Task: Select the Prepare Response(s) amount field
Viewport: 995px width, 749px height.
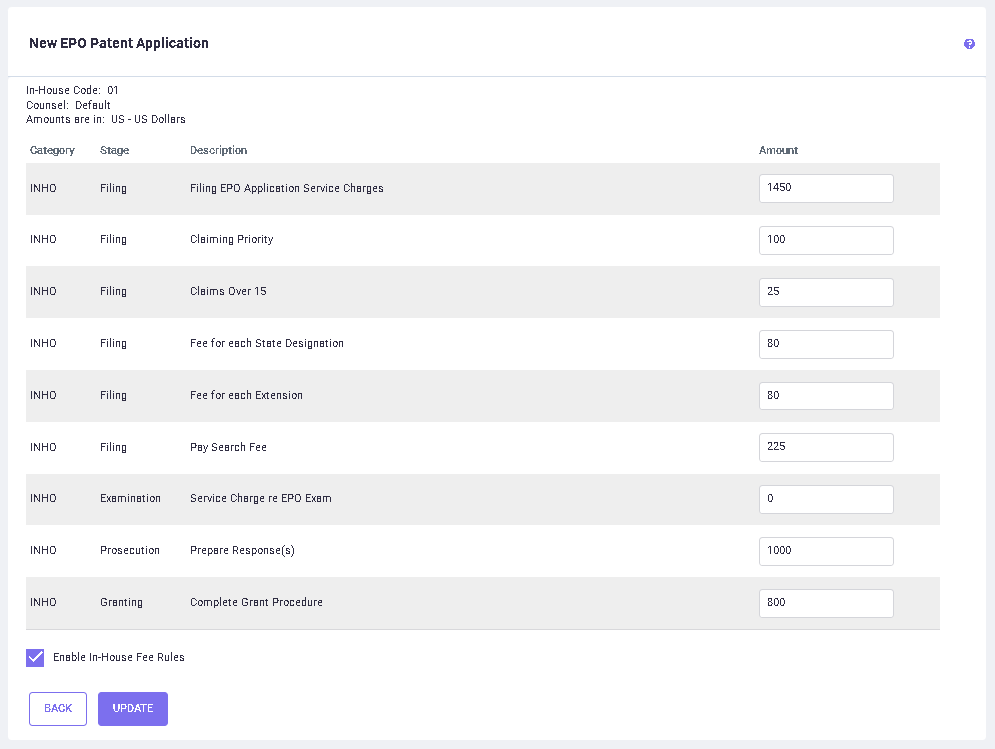Action: click(x=825, y=551)
